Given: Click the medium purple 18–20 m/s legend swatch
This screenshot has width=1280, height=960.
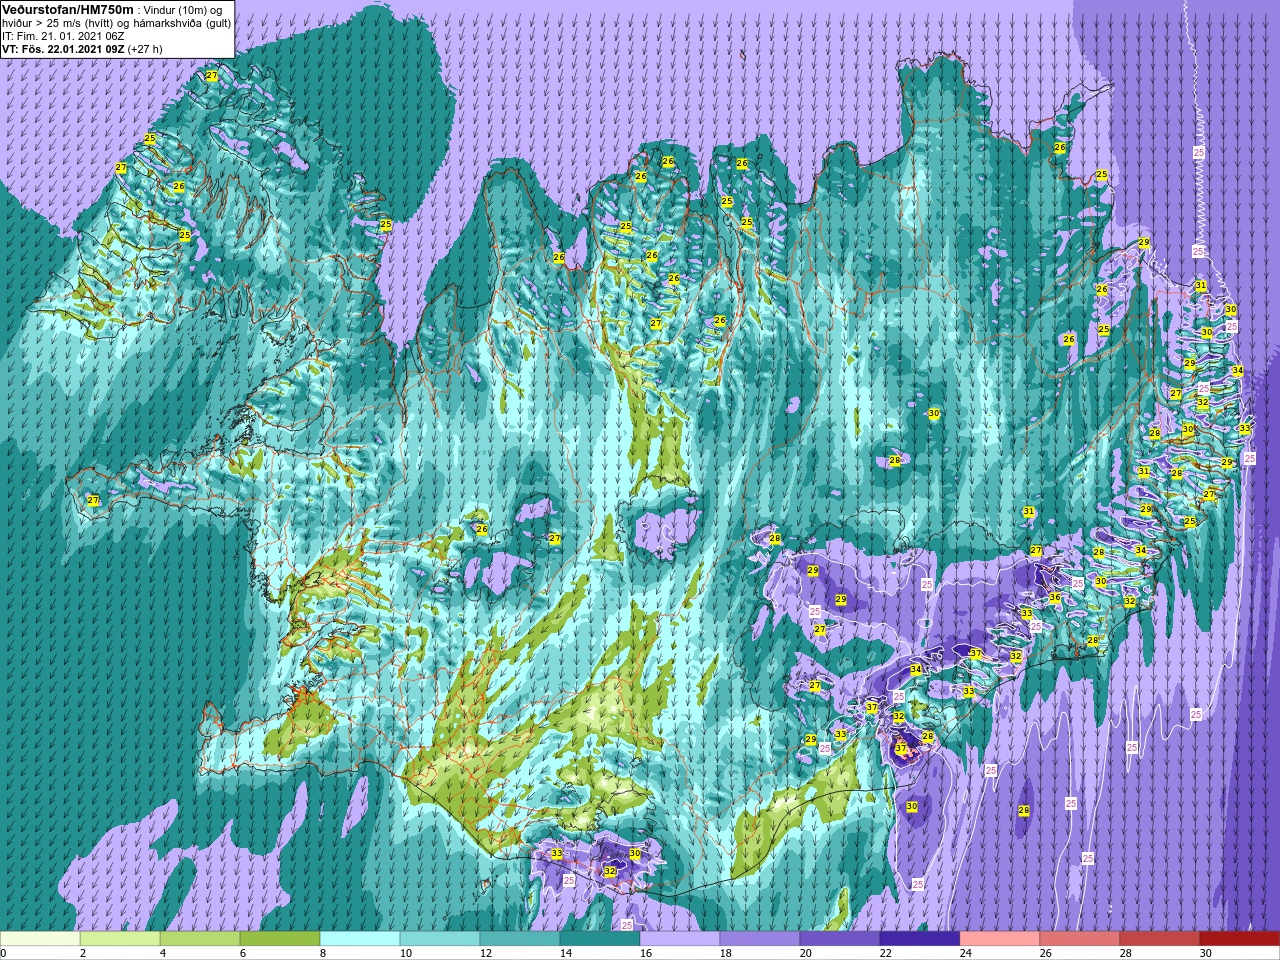Looking at the screenshot, I should [760, 939].
